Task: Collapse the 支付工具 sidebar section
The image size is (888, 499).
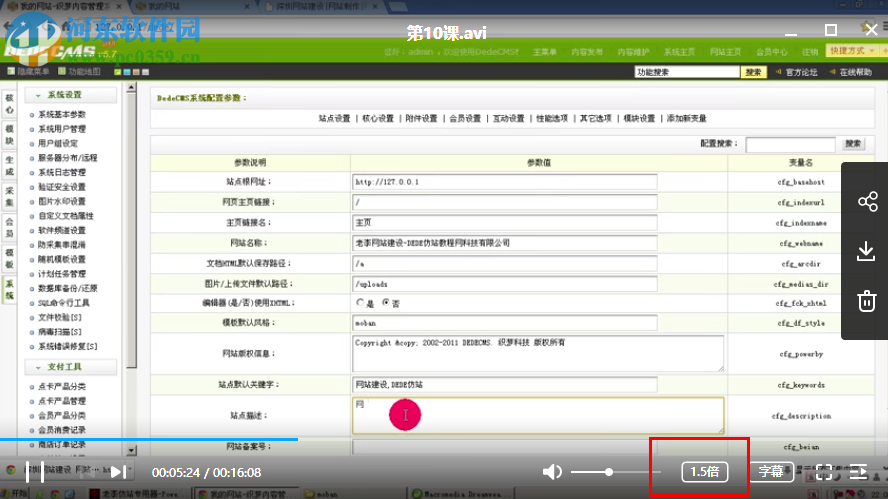Action: (71, 367)
